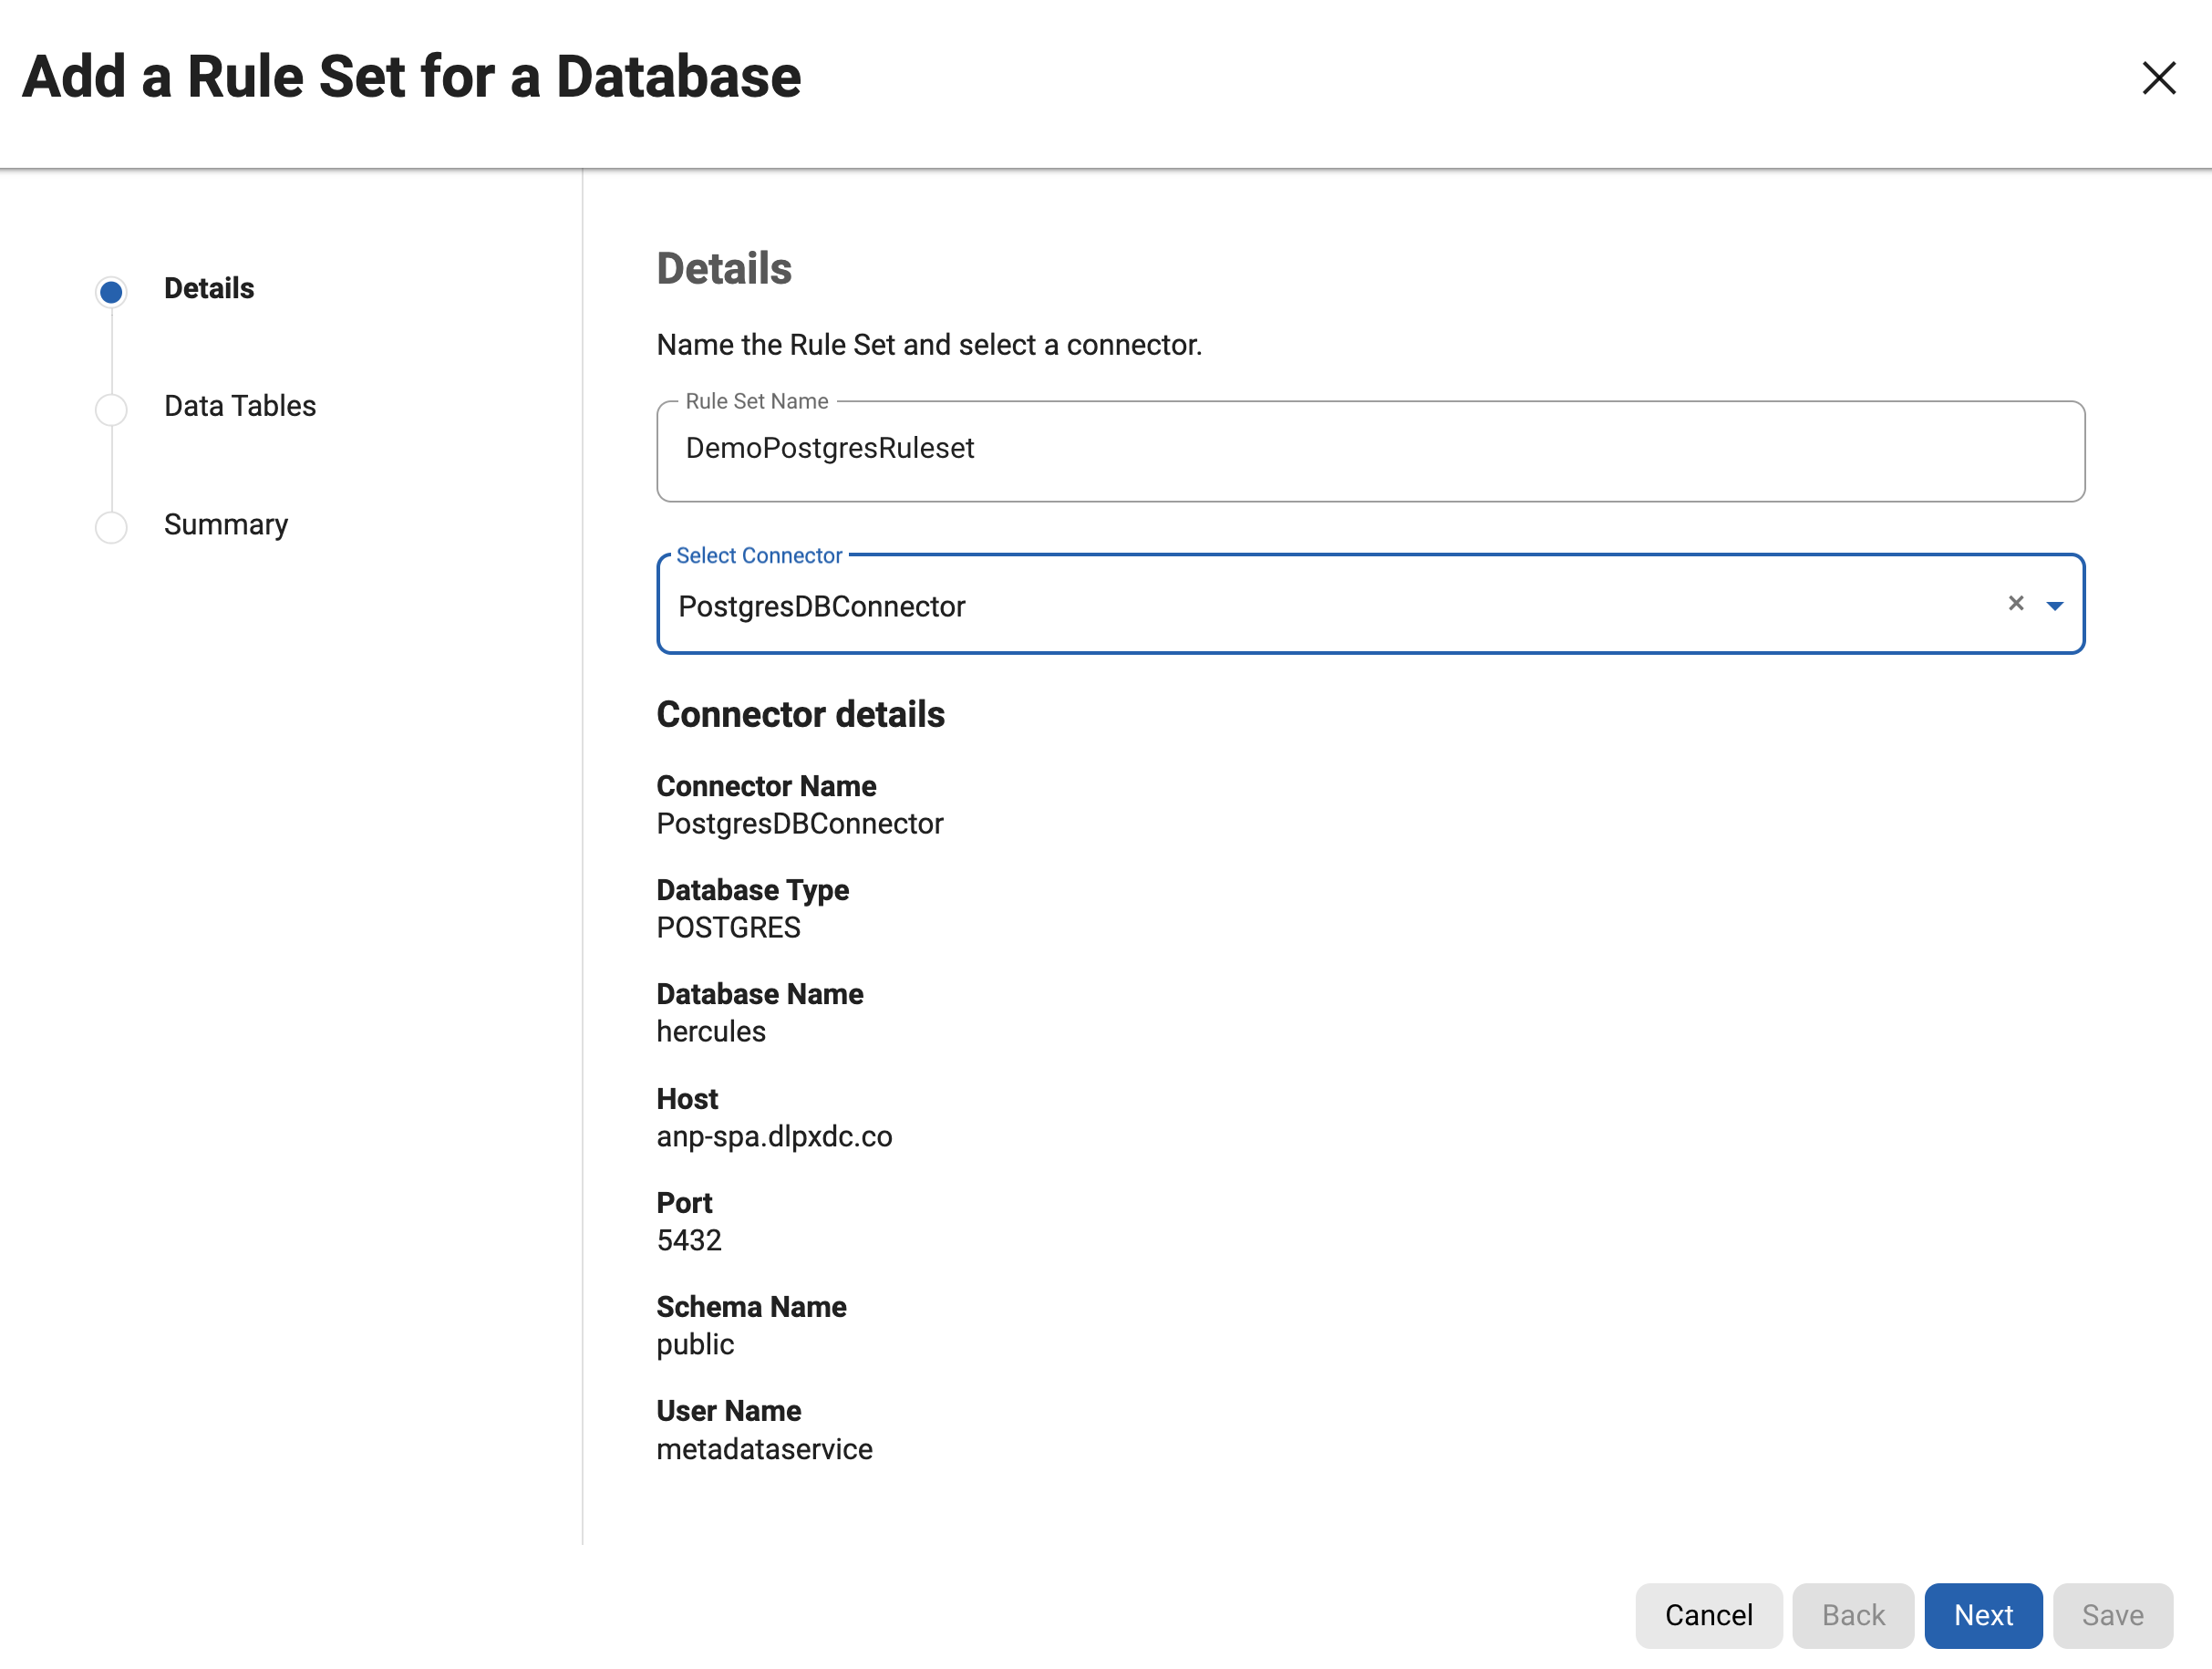The width and height of the screenshot is (2212, 1669).
Task: Click the Save button
Action: (2112, 1615)
